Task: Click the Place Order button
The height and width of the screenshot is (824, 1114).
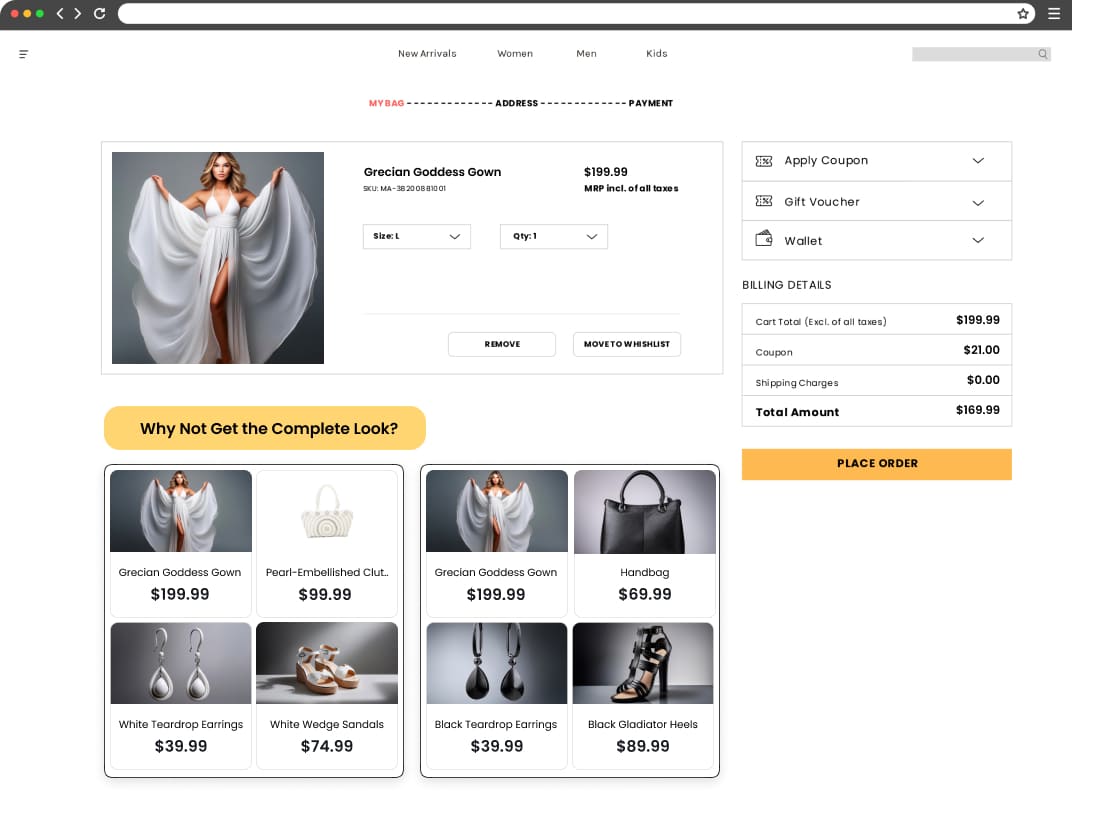Action: point(876,464)
